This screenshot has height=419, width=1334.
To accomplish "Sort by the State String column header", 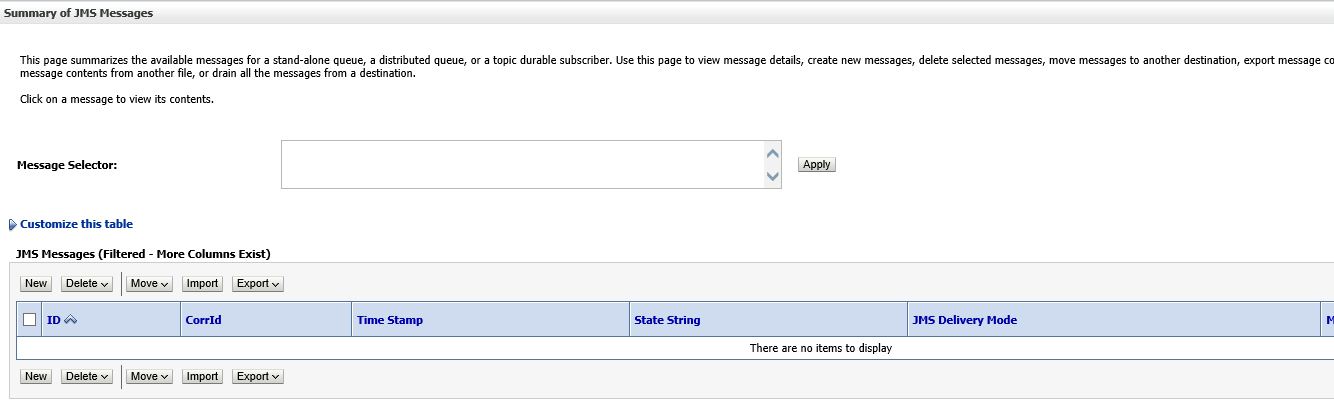I will 667,320.
